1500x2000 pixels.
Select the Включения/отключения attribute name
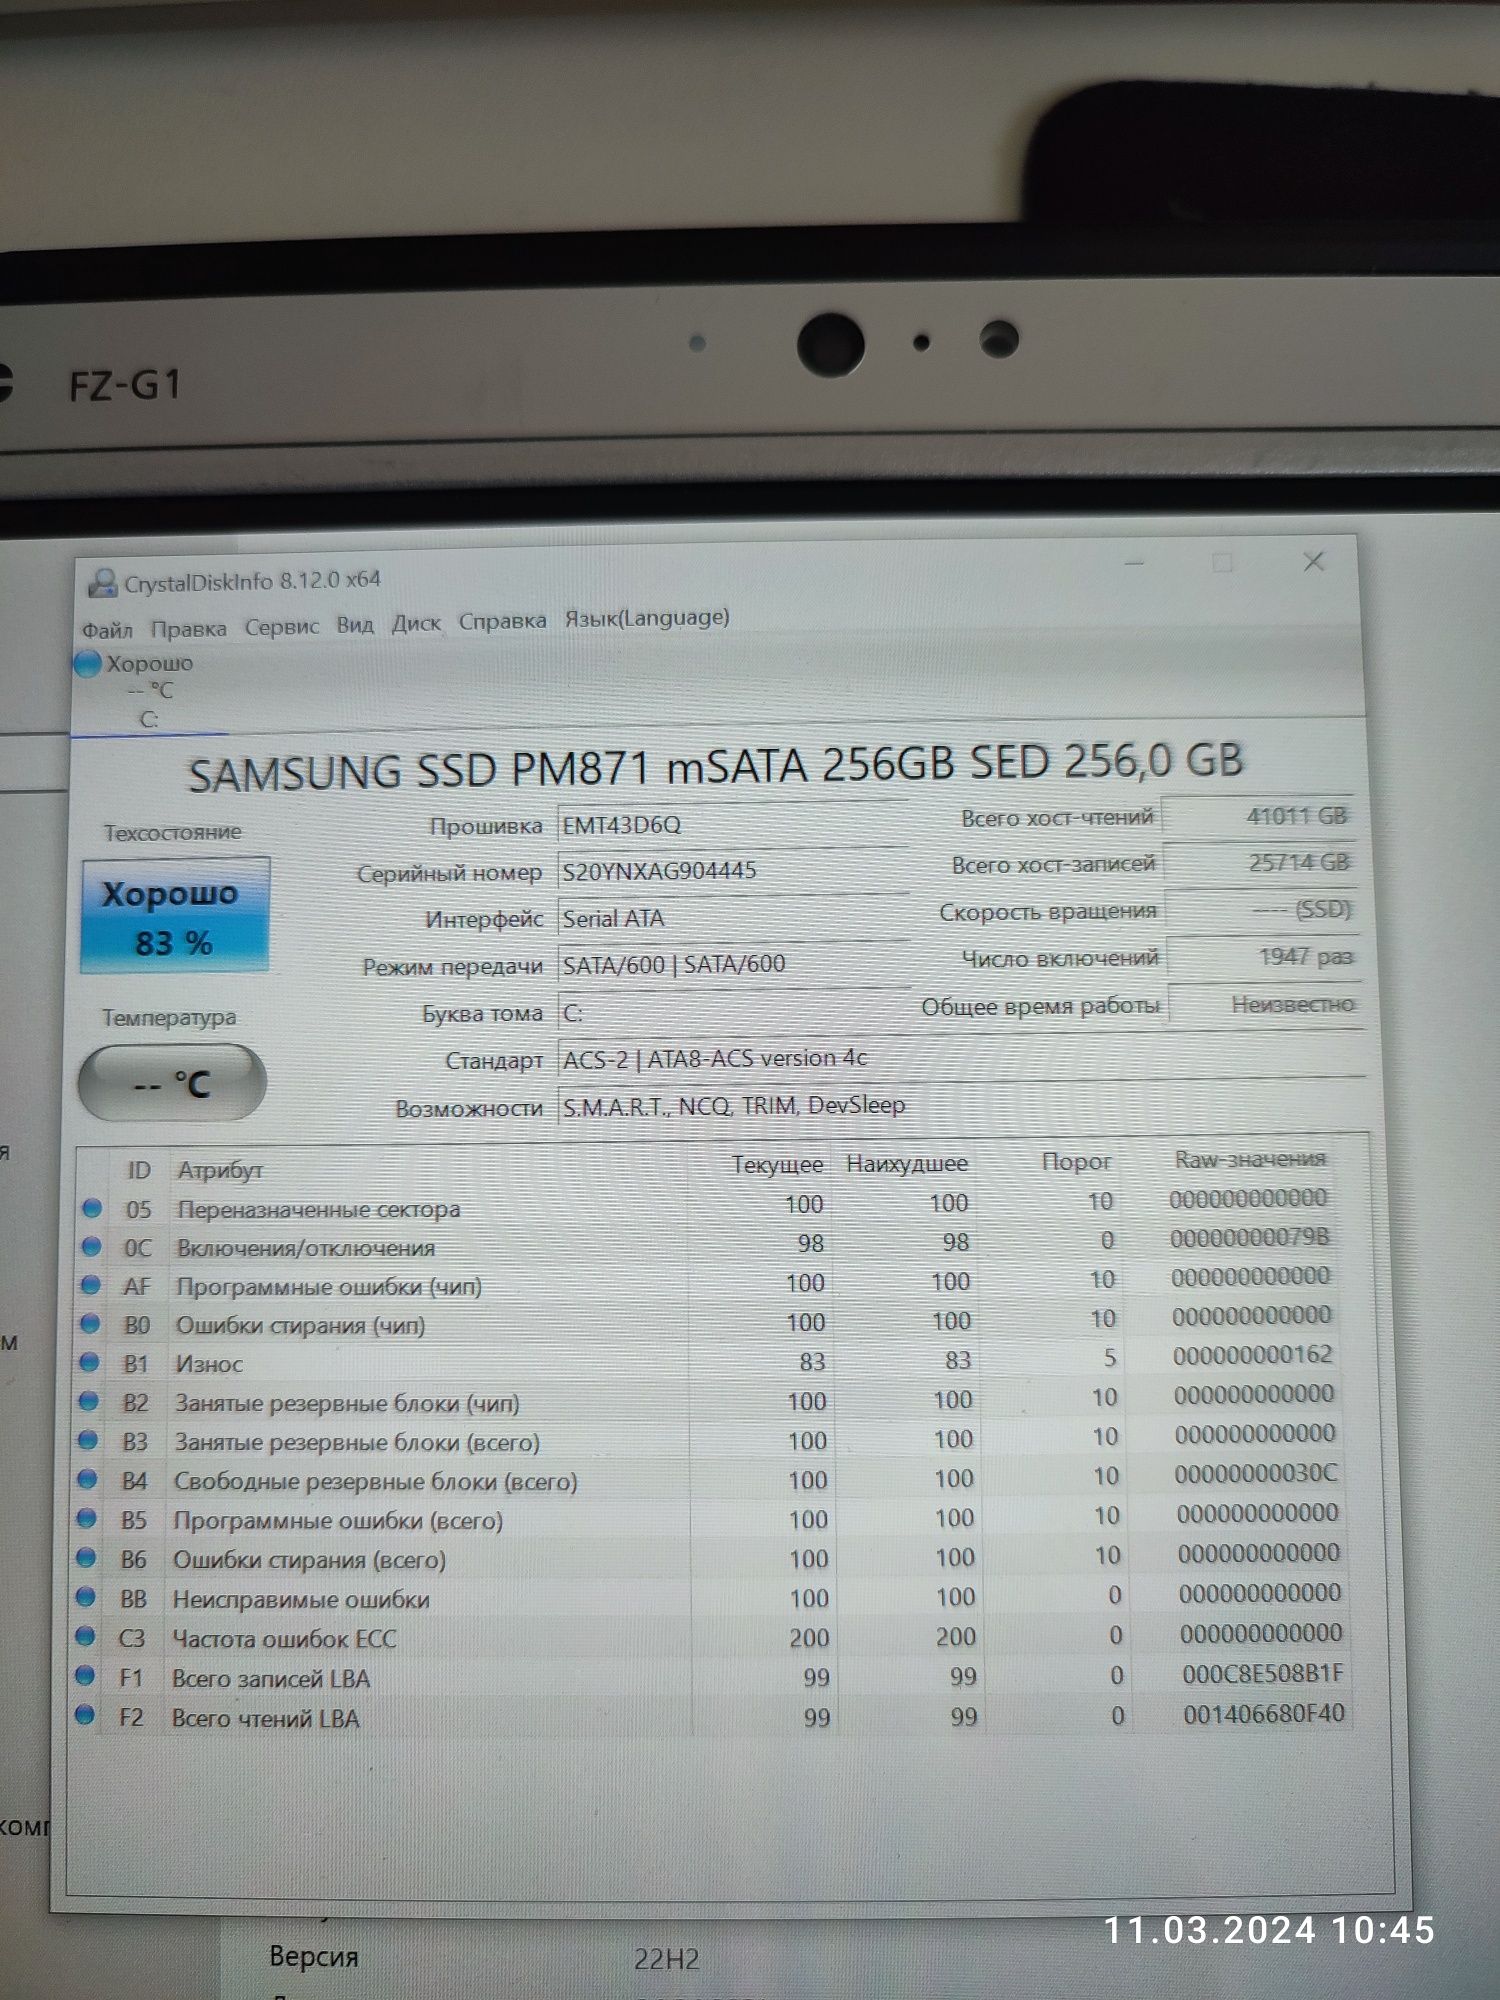[306, 1248]
